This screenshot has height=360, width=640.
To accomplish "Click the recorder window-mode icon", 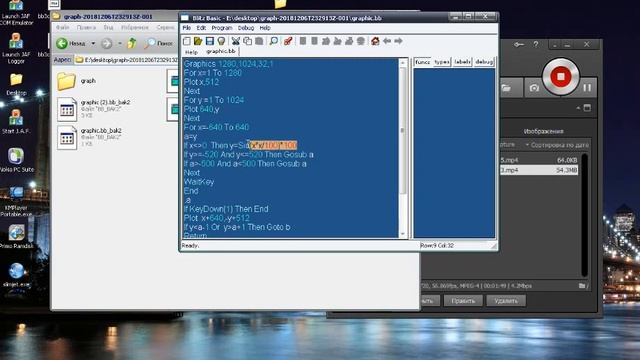I will (587, 108).
